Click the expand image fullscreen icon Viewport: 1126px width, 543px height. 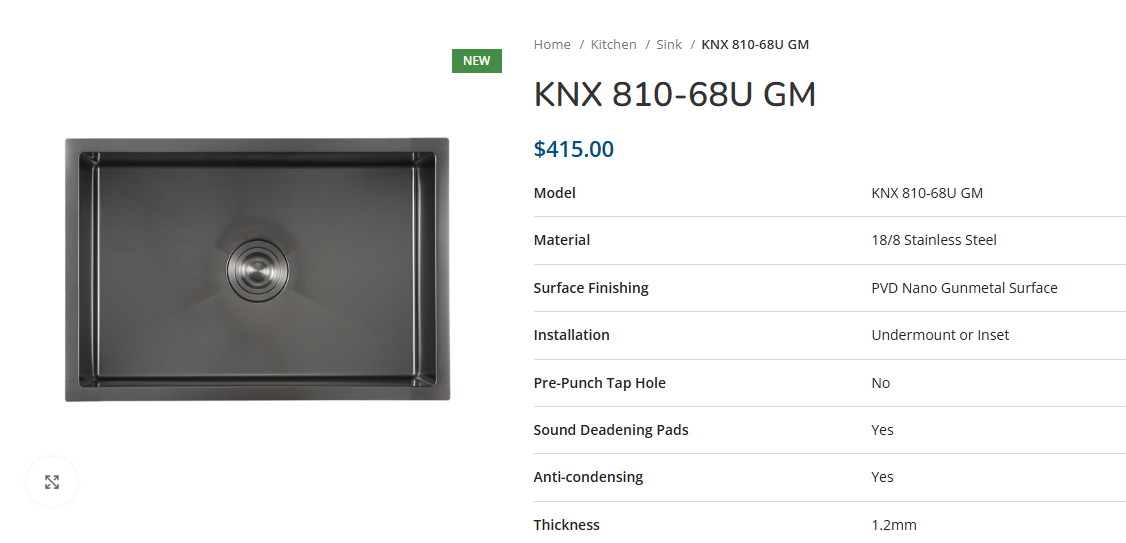[52, 482]
